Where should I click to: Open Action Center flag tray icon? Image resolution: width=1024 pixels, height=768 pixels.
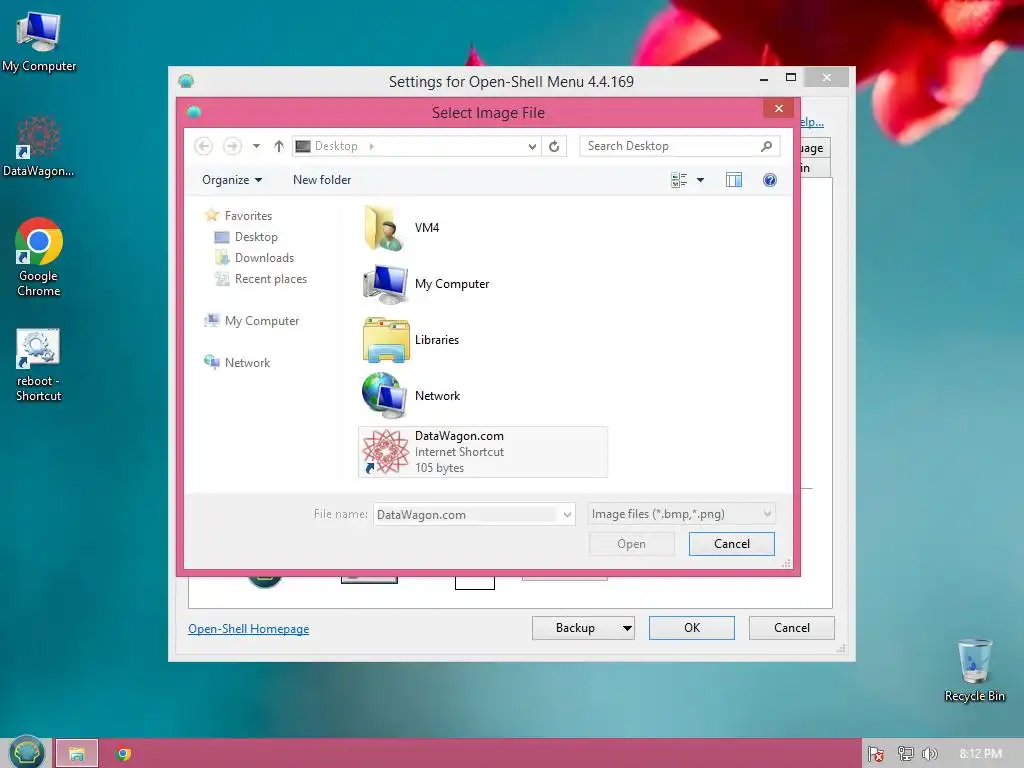coord(876,754)
